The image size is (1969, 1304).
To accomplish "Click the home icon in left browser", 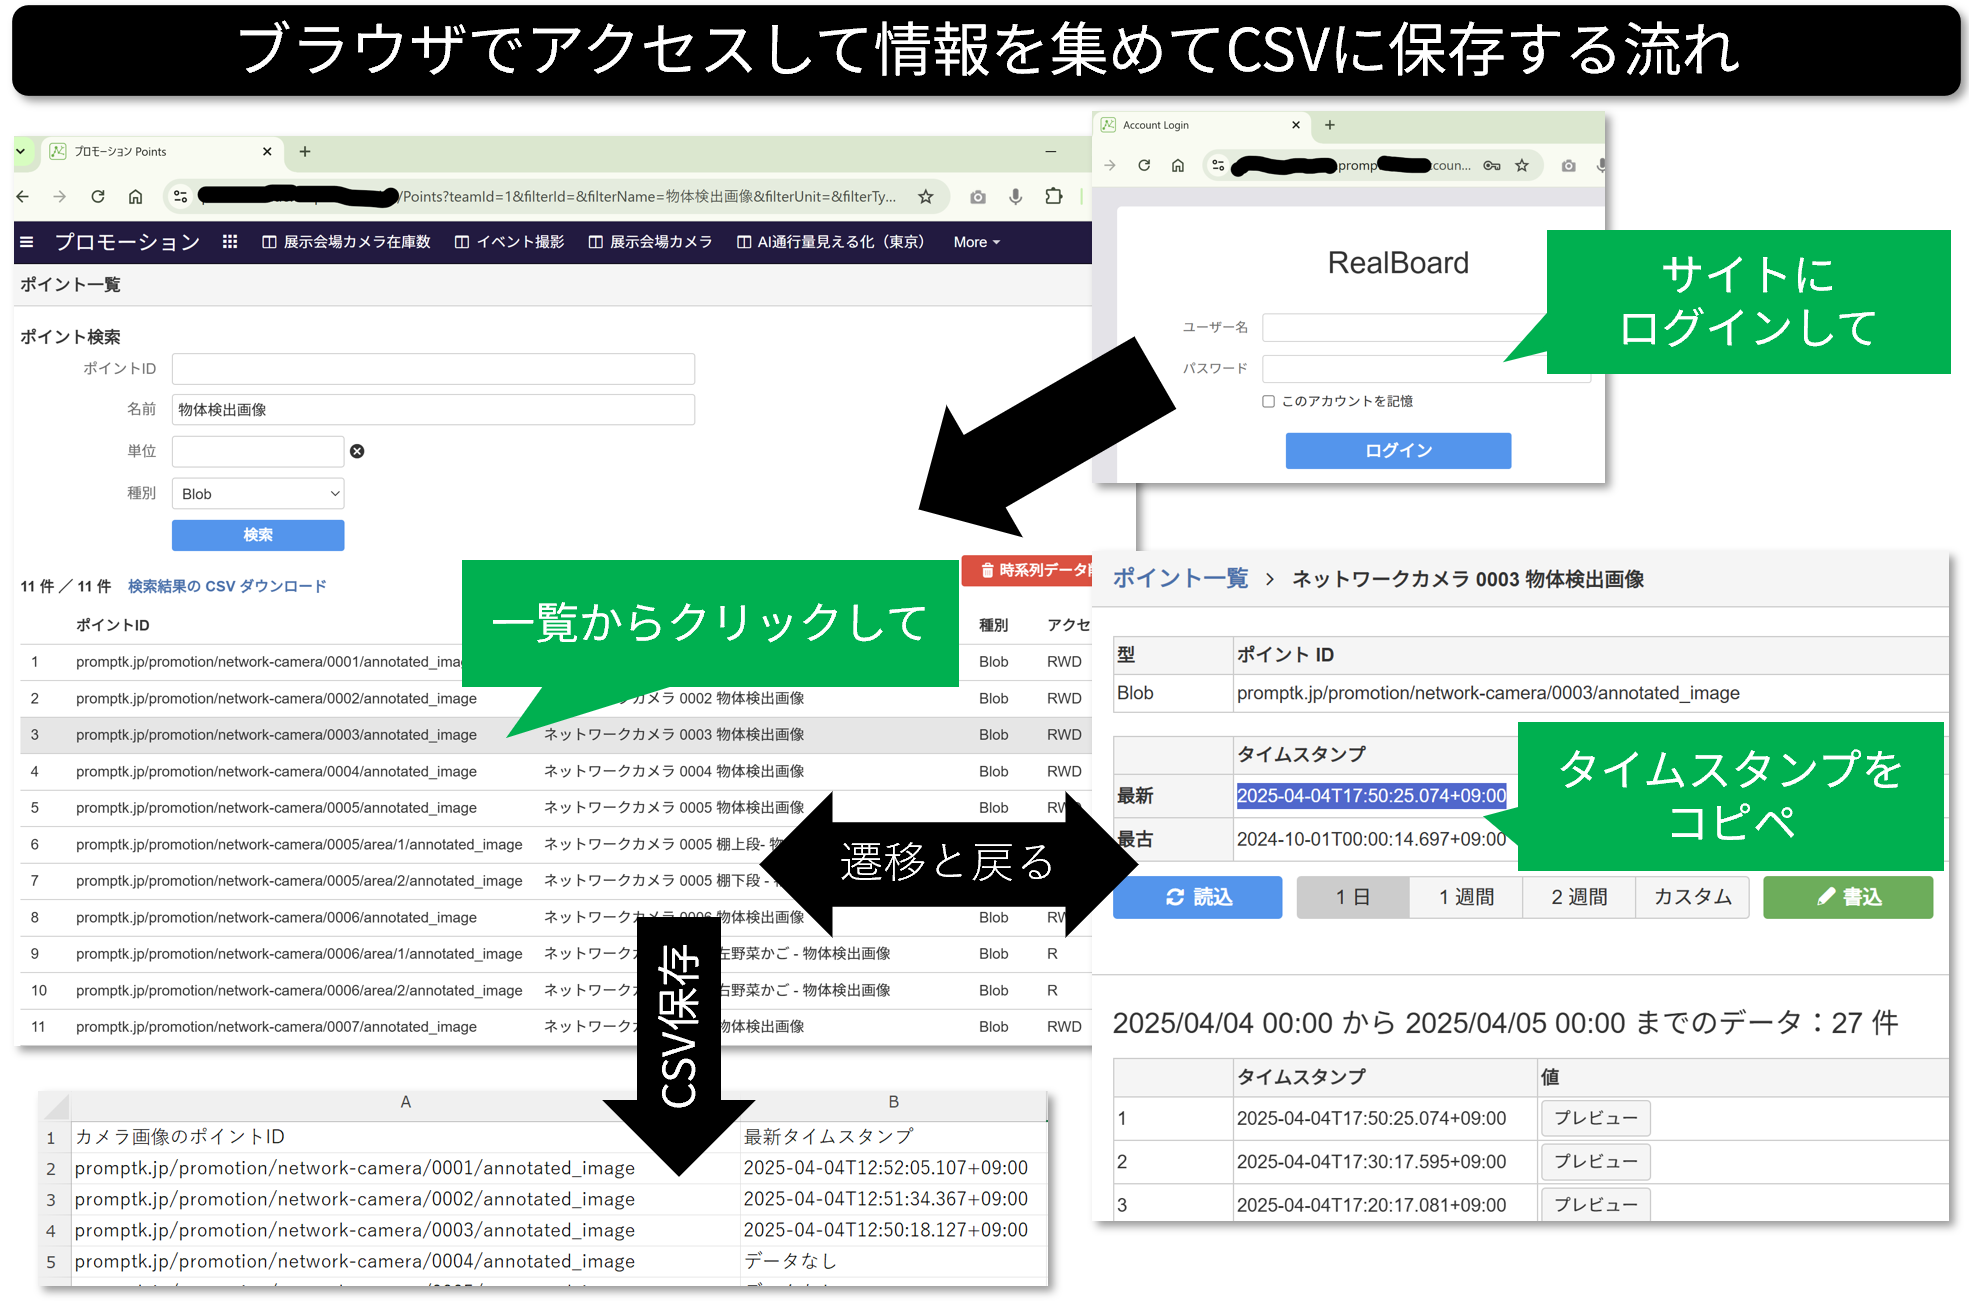I will point(136,197).
